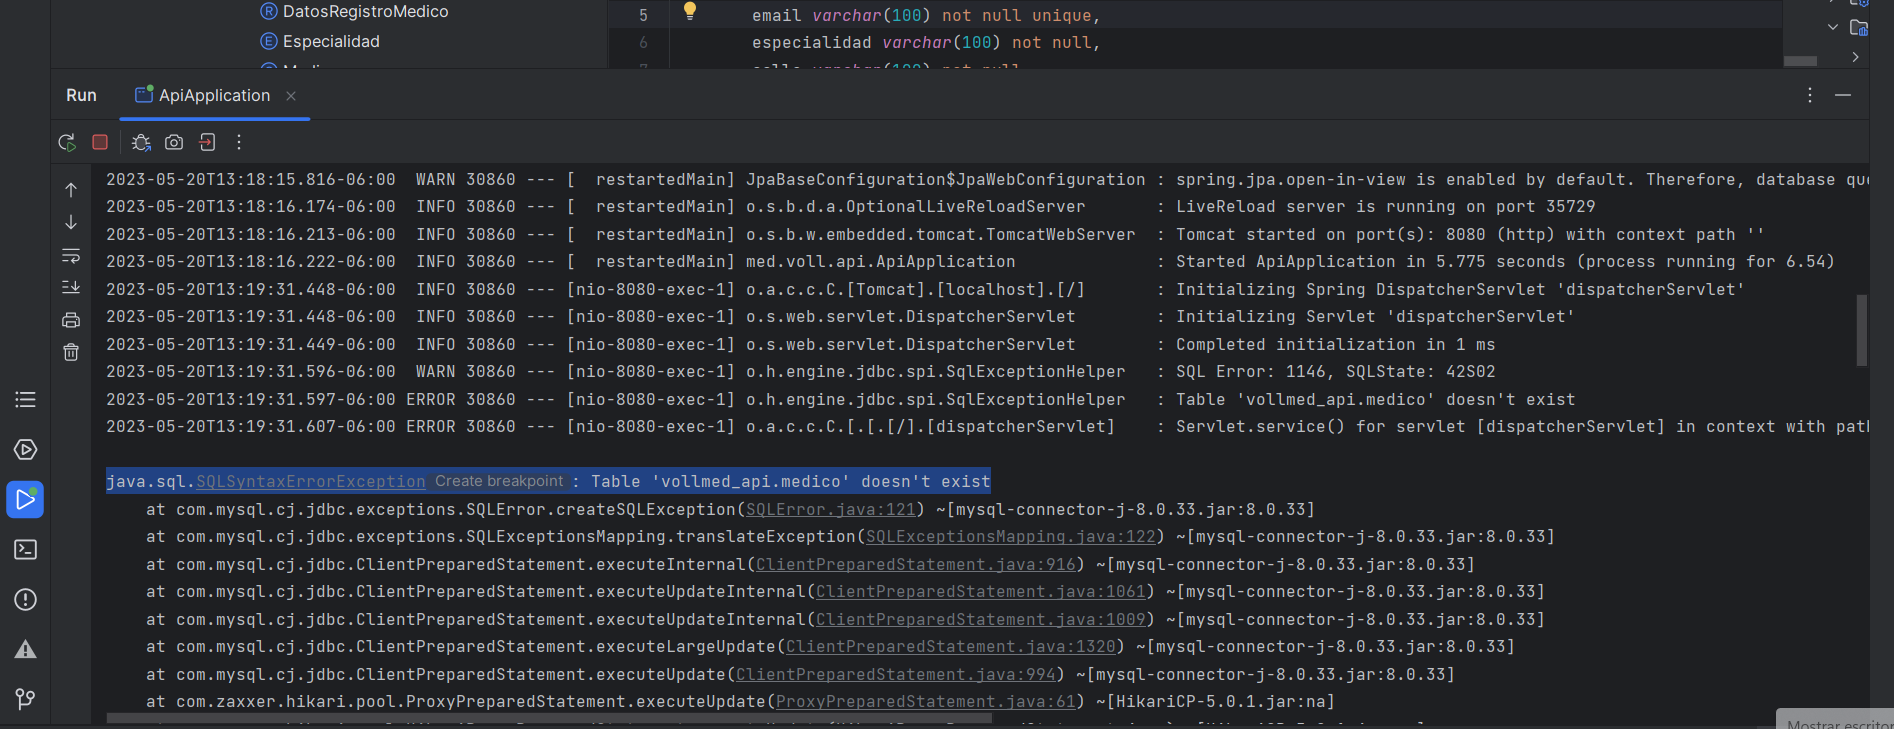Viewport: 1894px width, 729px height.
Task: Open the ClientPreparedStatement.java:1061 link
Action: [981, 592]
